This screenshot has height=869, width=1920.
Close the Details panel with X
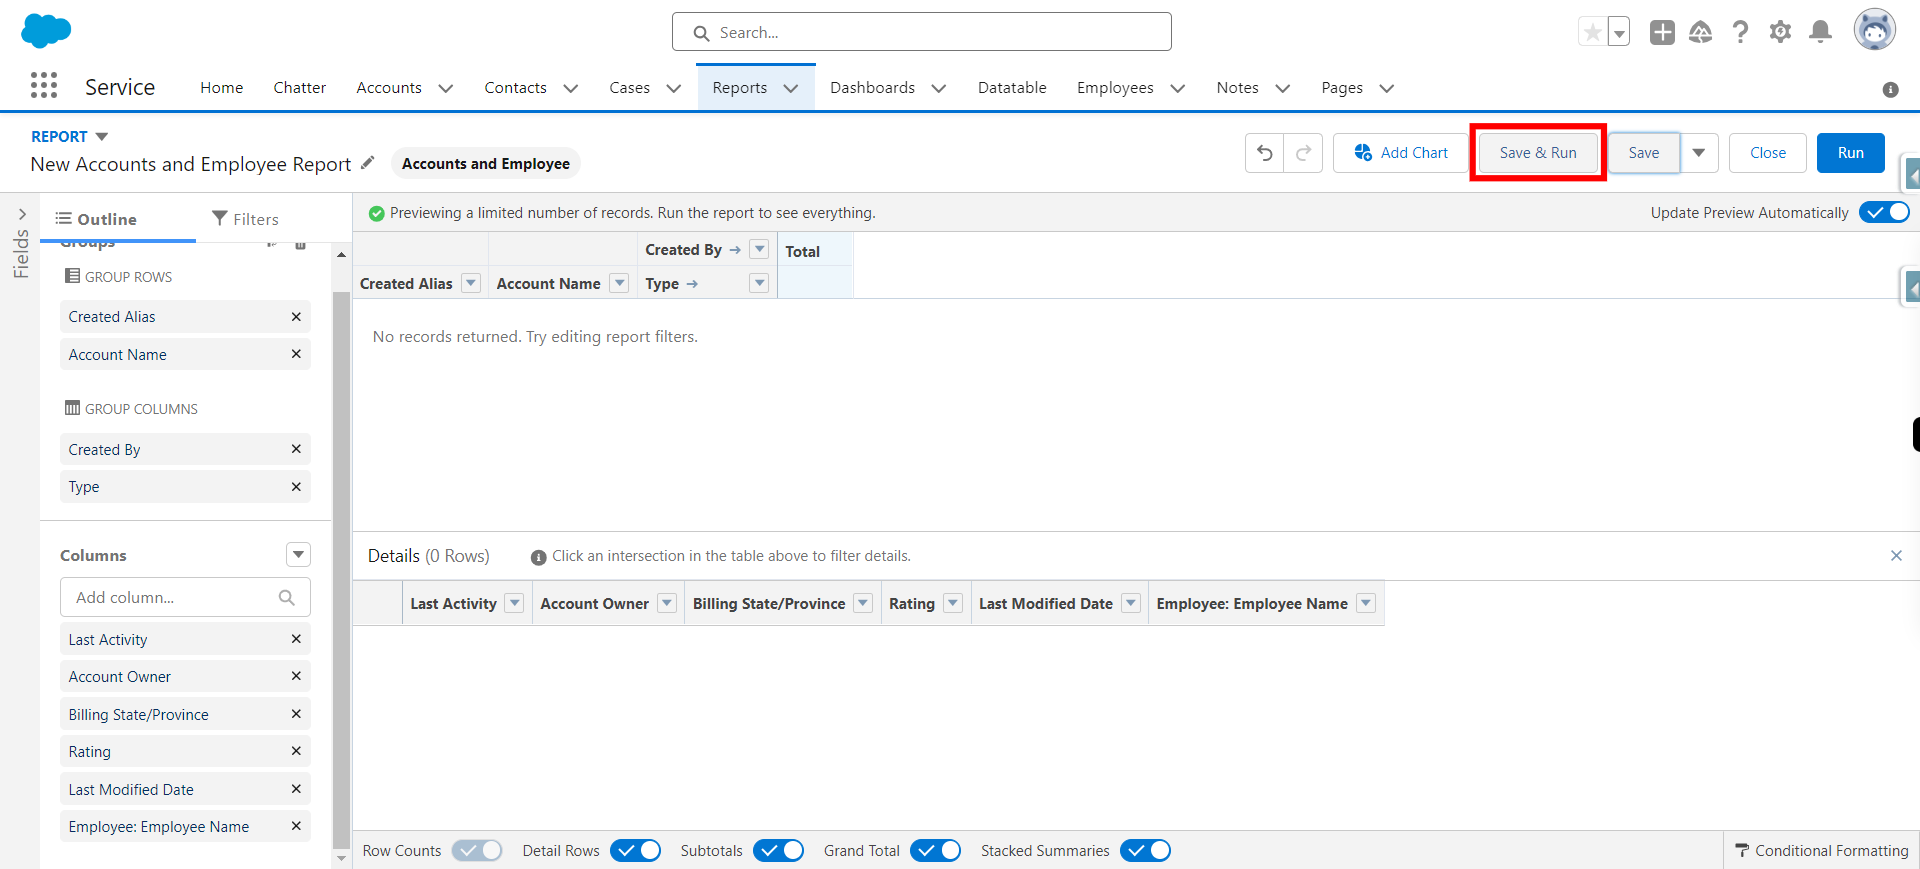[1896, 555]
